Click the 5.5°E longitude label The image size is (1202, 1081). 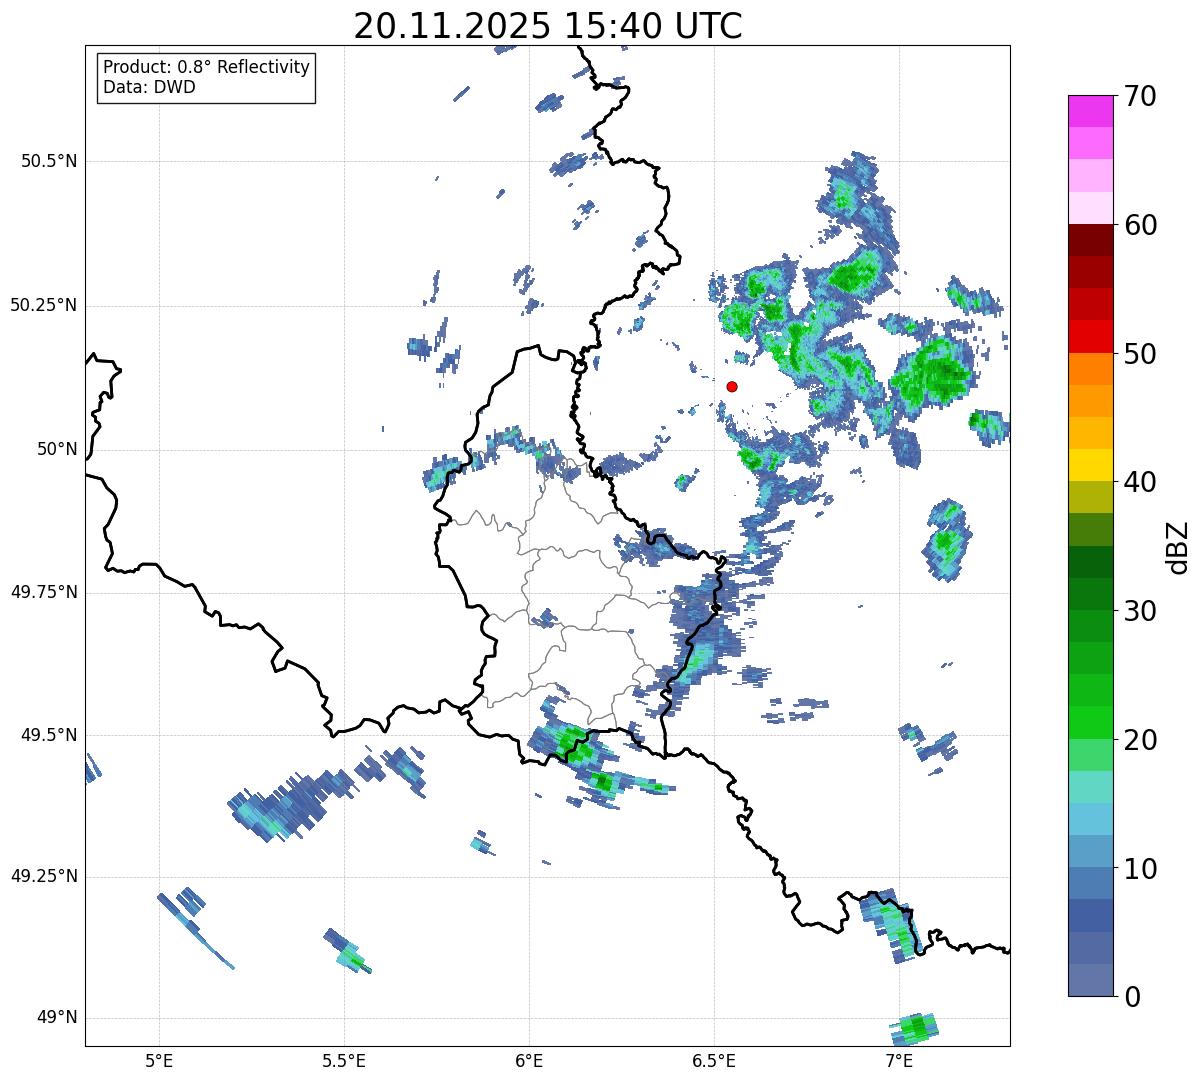coord(344,1061)
